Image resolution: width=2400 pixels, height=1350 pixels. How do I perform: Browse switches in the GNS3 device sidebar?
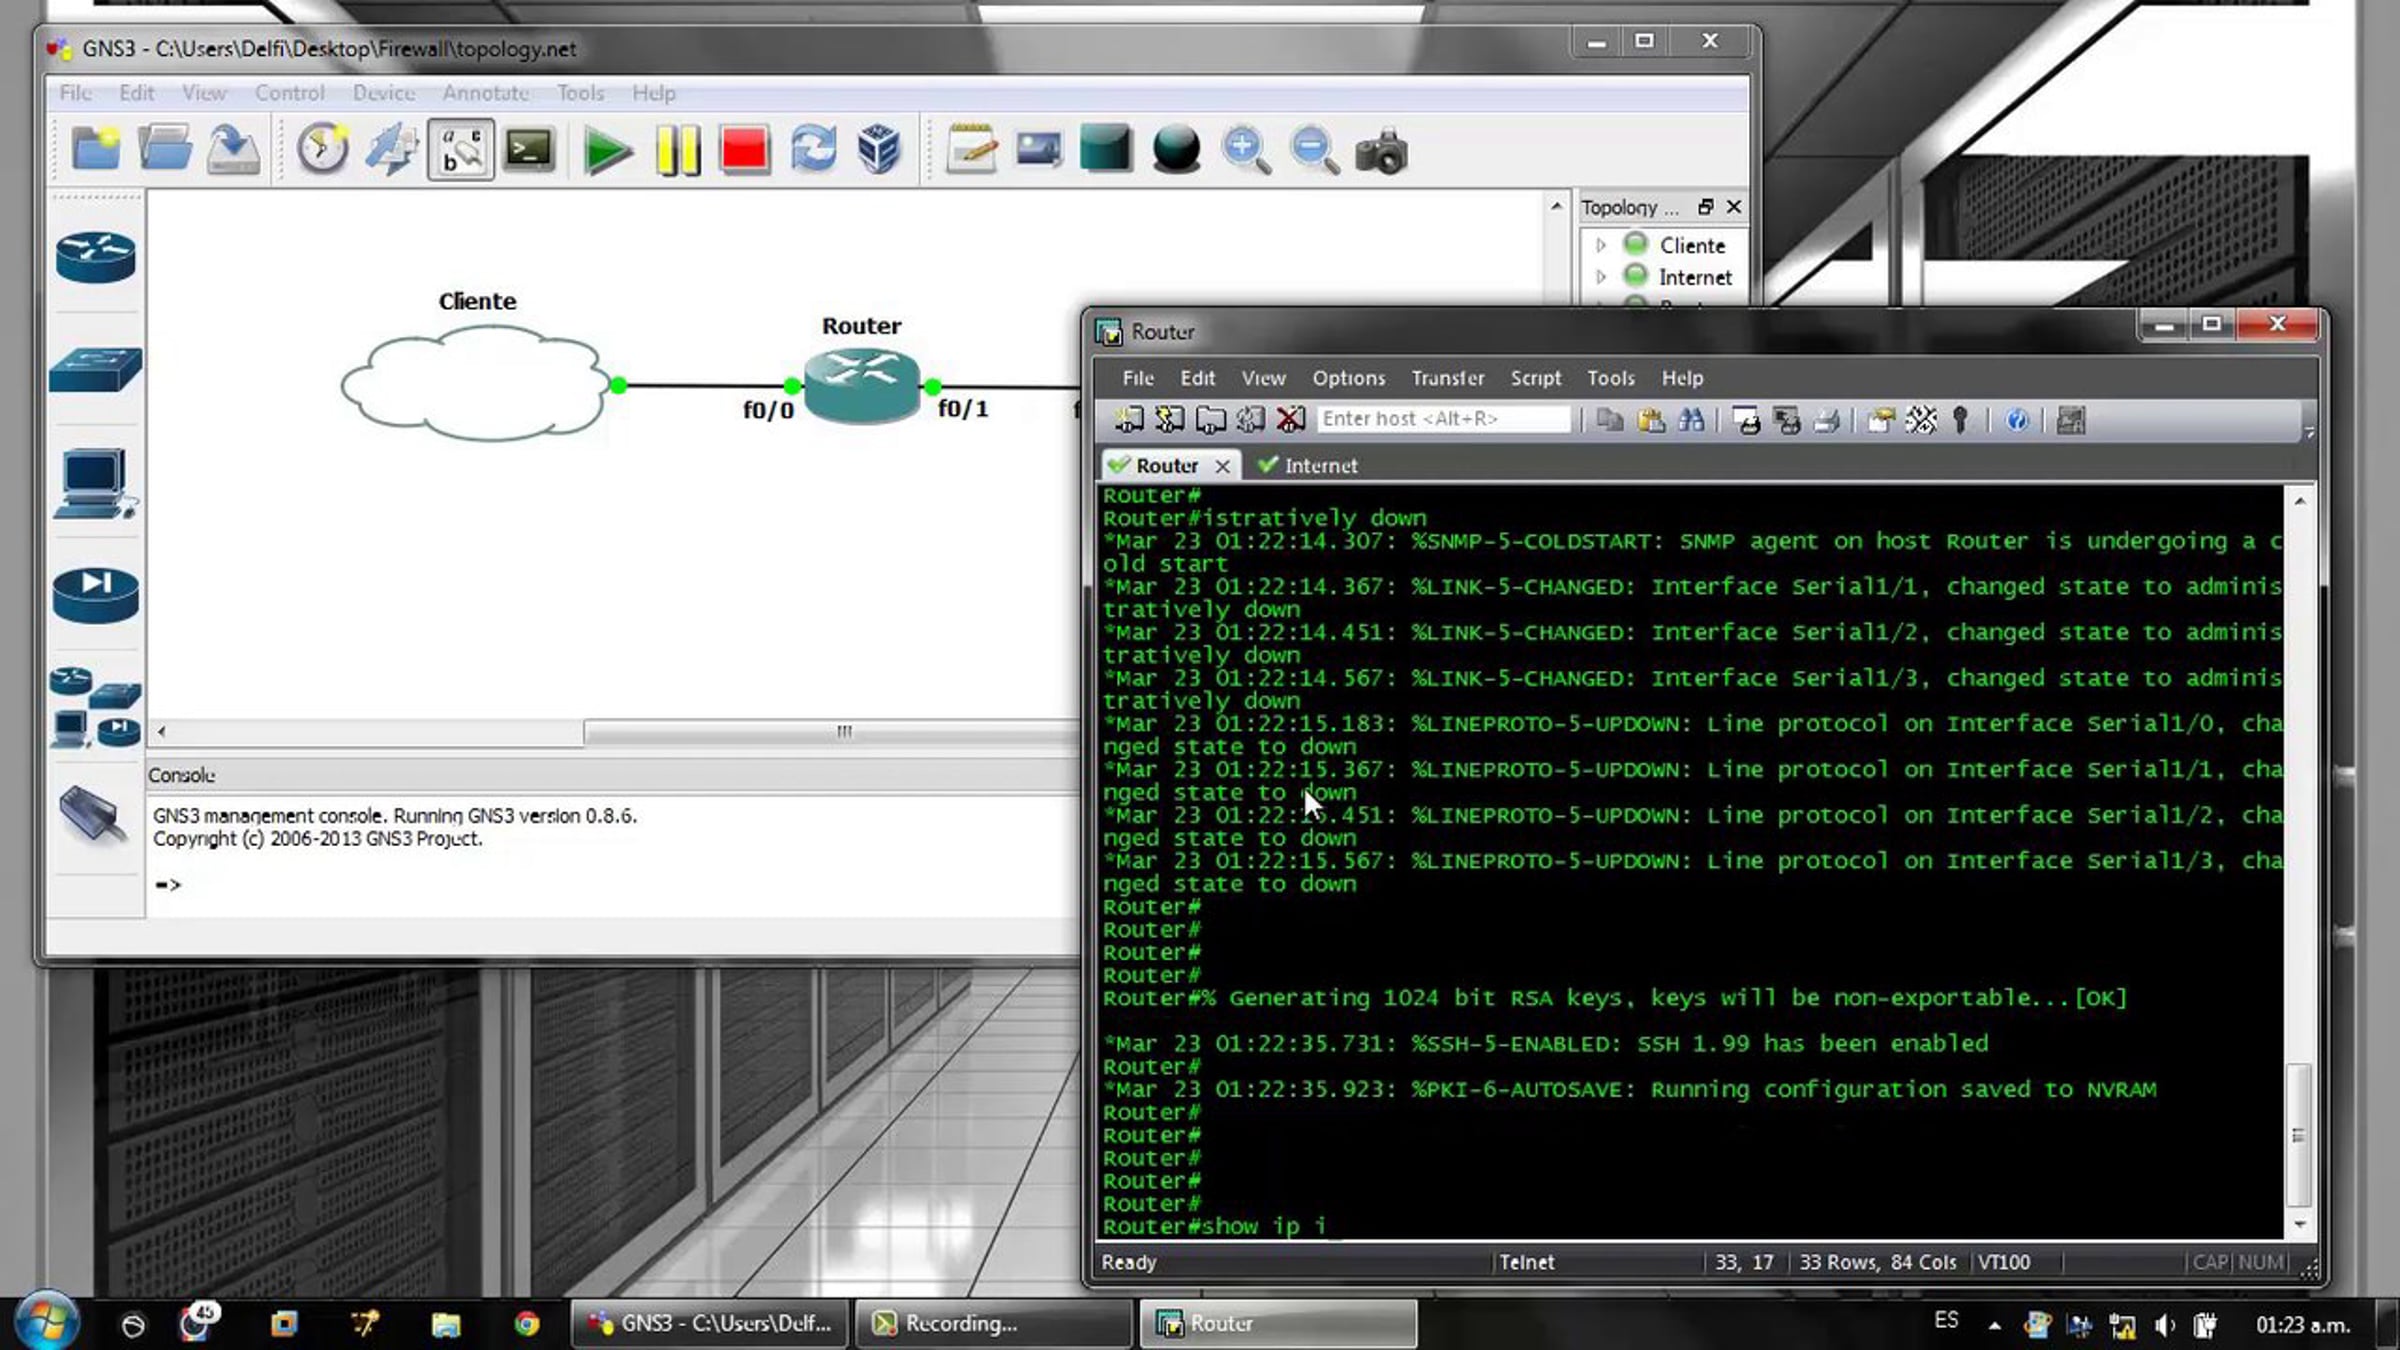tap(95, 369)
